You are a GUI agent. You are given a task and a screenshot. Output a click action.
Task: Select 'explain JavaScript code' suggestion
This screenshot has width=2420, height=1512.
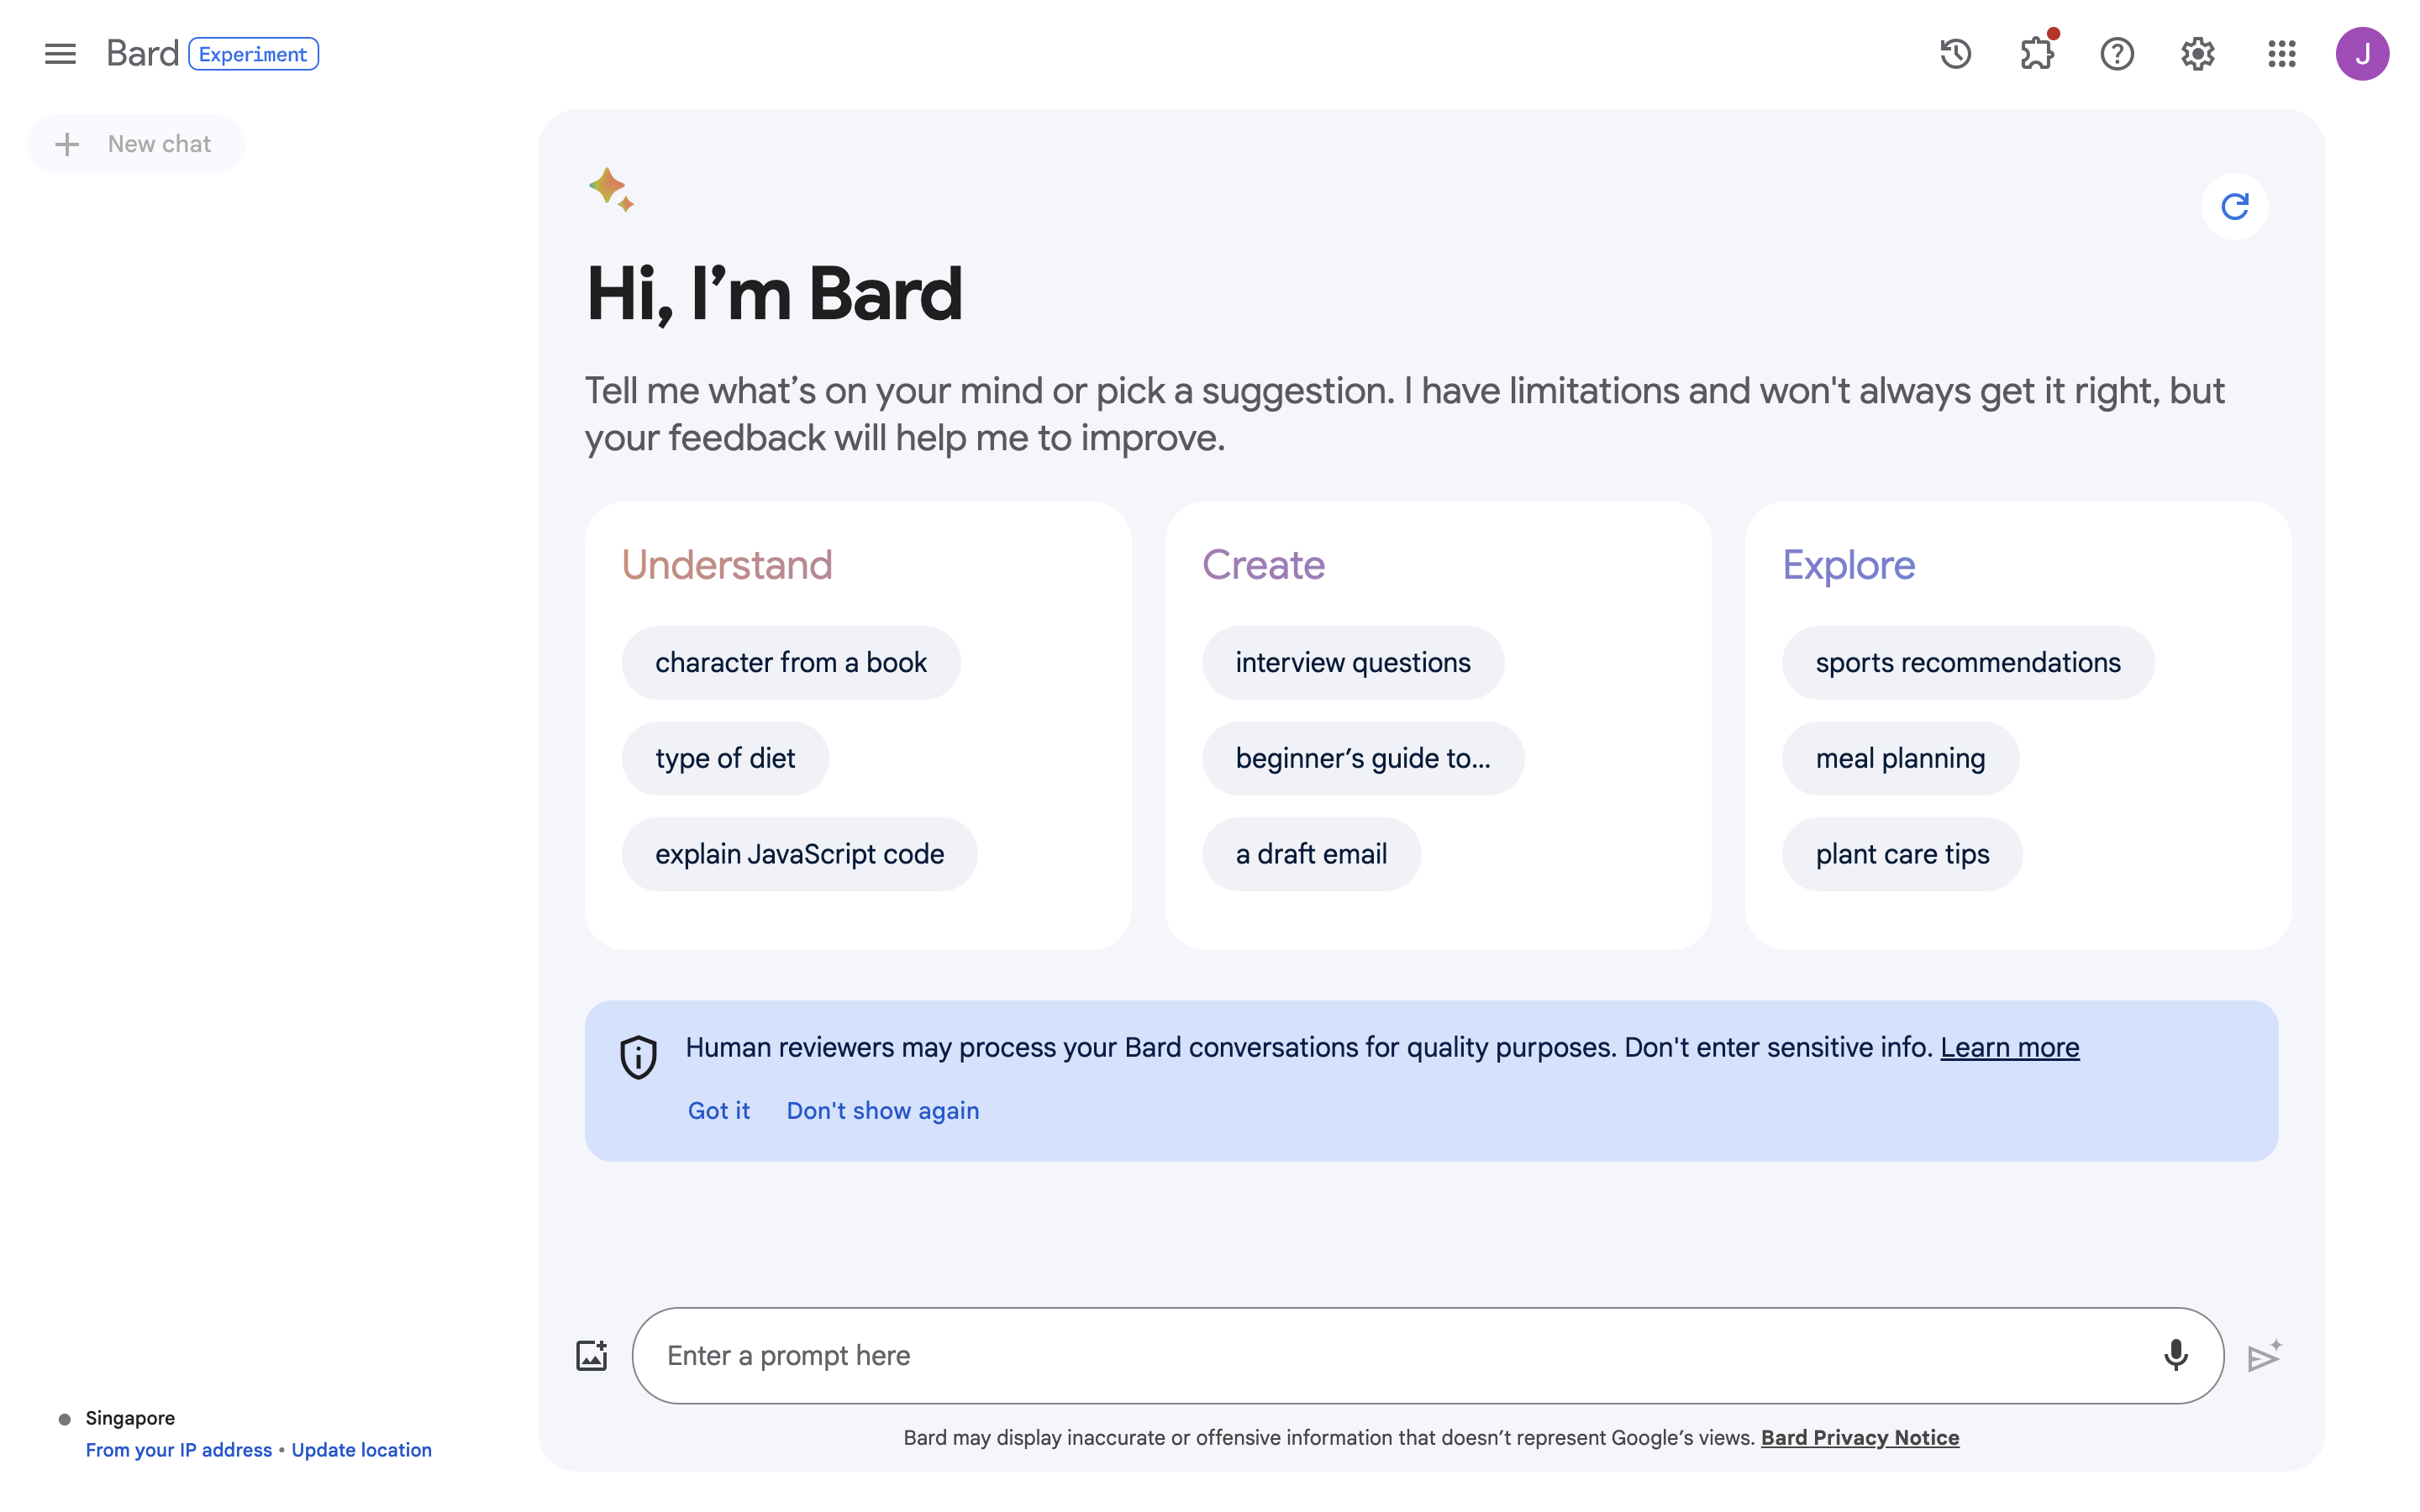[x=800, y=853]
